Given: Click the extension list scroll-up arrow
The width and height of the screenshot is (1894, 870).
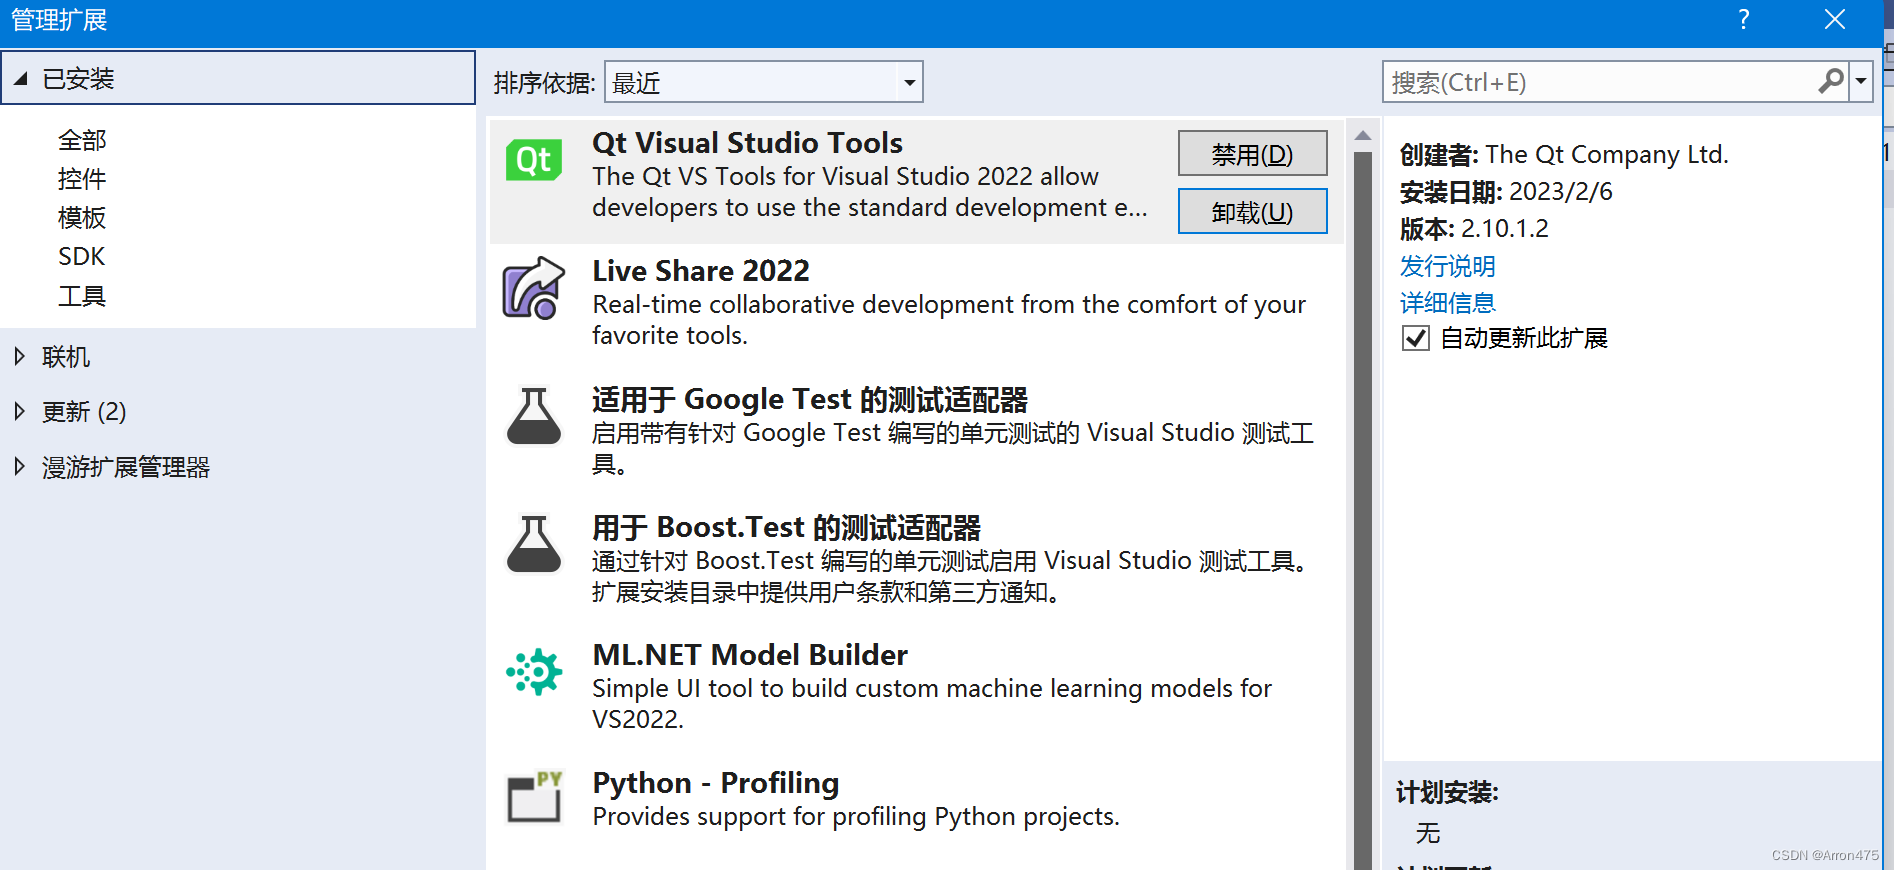Looking at the screenshot, I should pyautogui.click(x=1363, y=135).
